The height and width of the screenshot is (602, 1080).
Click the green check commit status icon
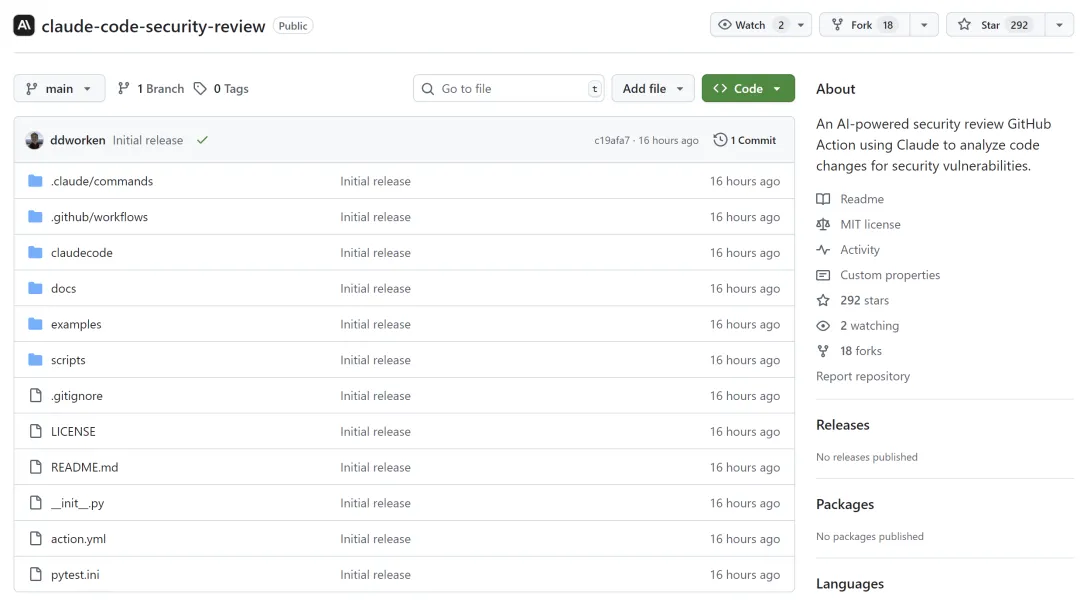[202, 140]
